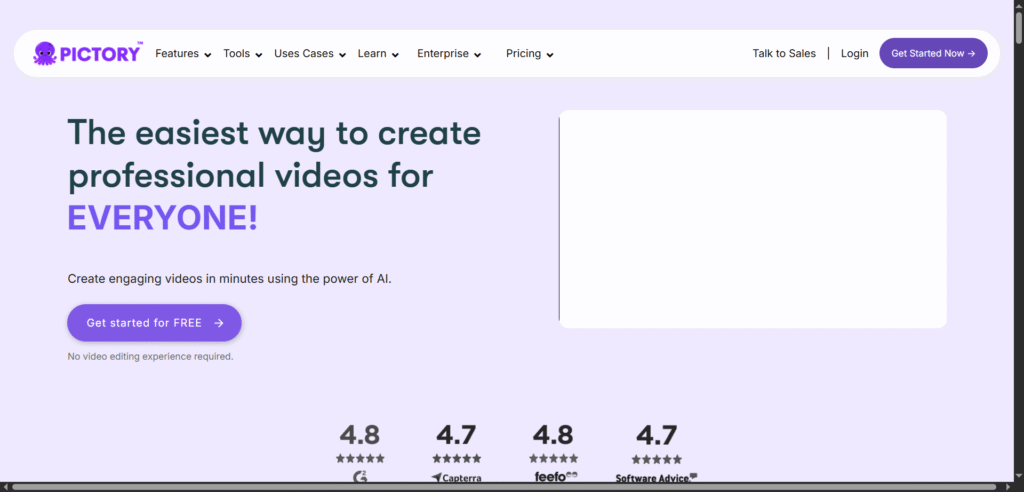Viewport: 1024px width, 492px height.
Task: Open the Pricing menu
Action: click(523, 54)
